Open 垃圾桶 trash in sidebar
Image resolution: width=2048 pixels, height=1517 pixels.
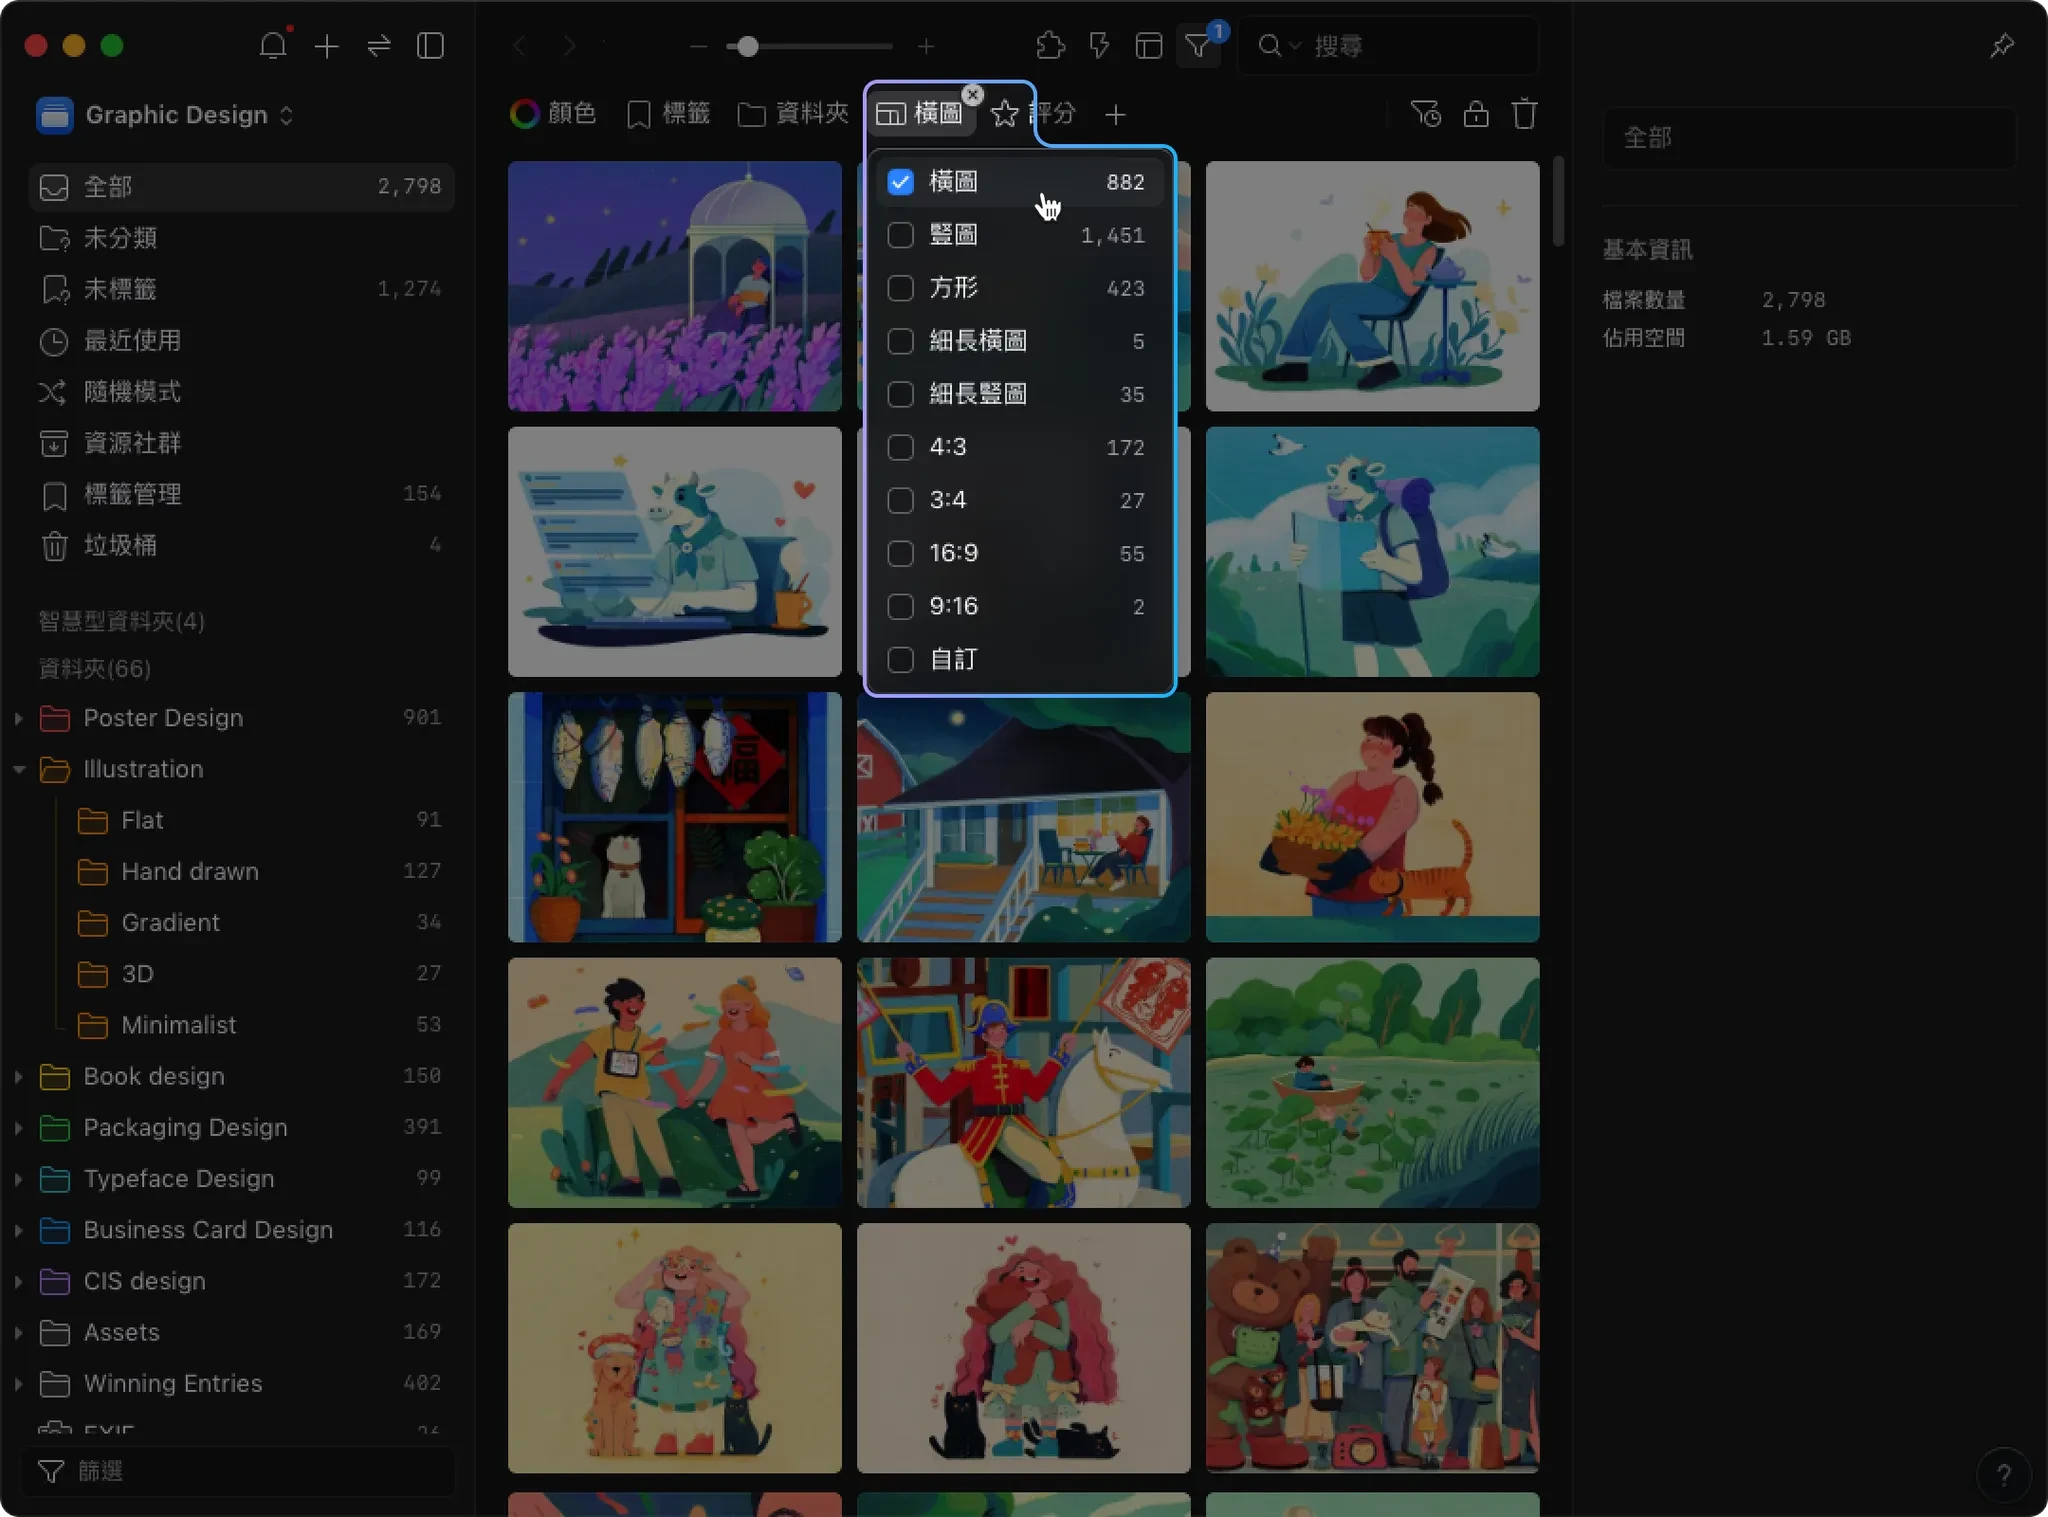241,545
